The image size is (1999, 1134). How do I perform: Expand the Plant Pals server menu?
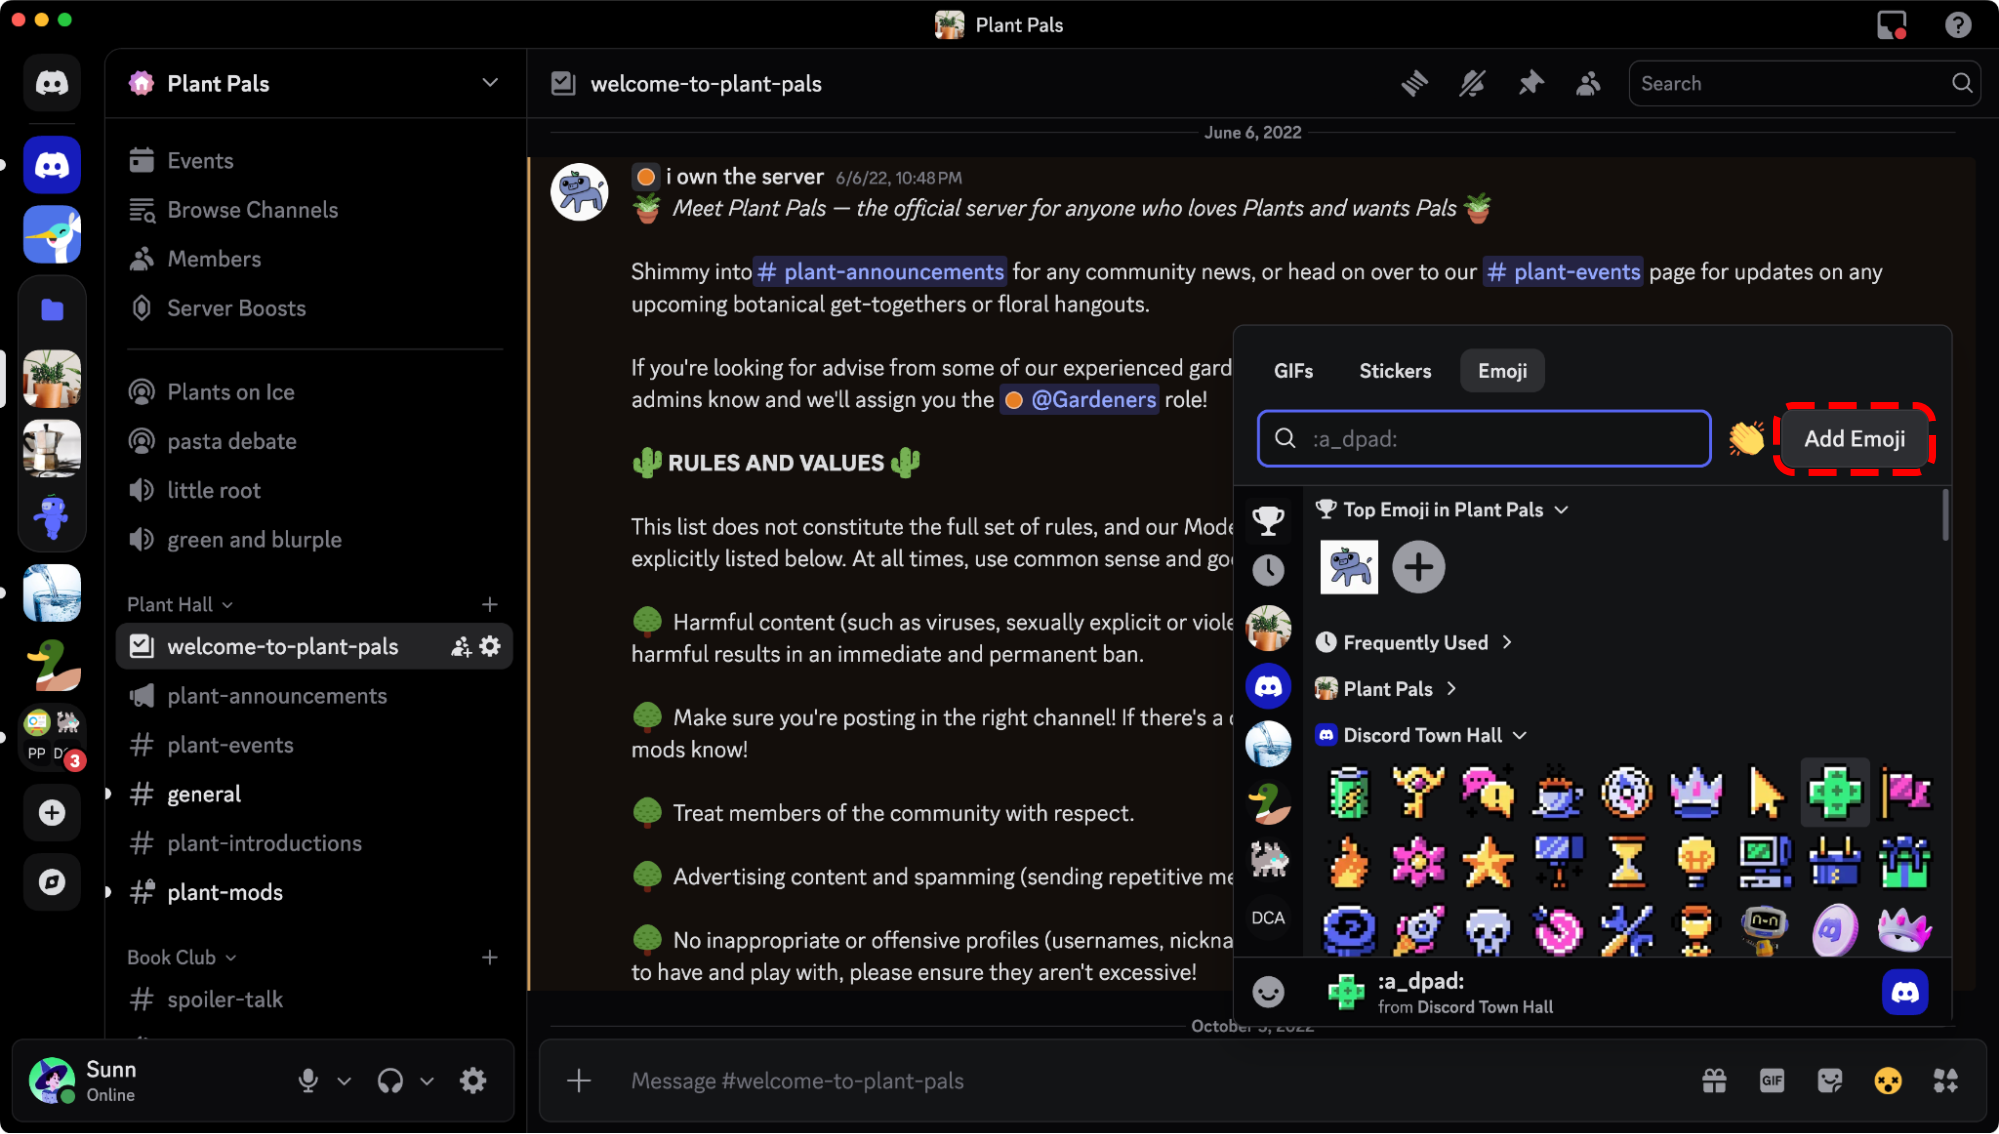tap(489, 83)
